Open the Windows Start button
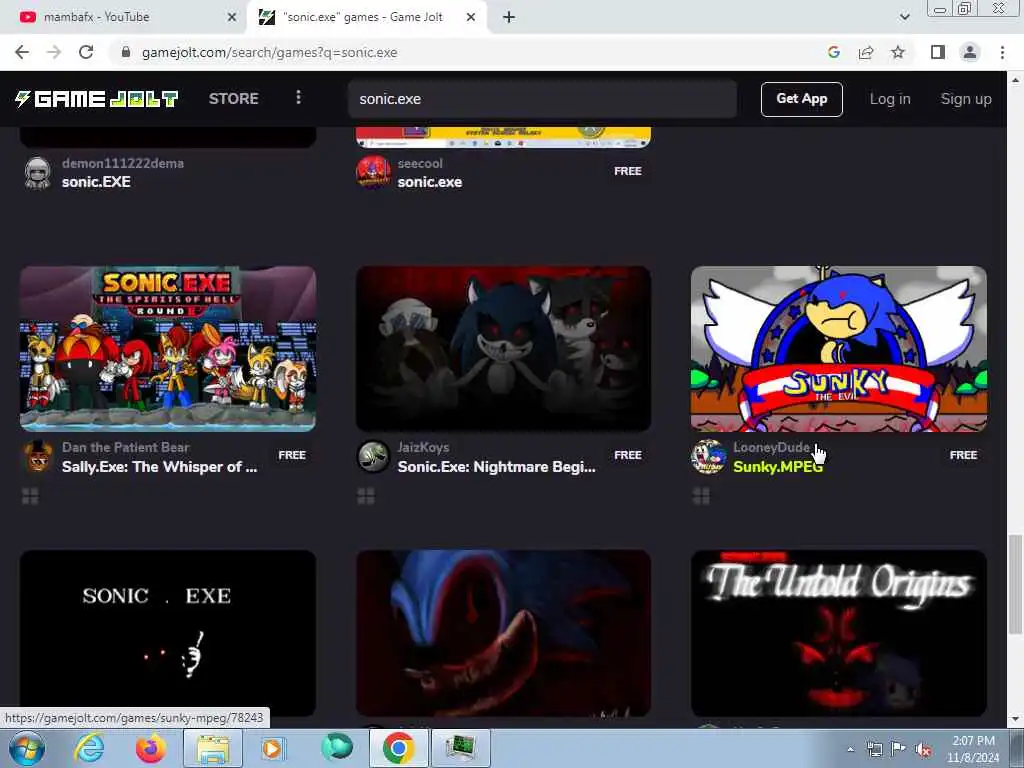The height and width of the screenshot is (768, 1024). coord(26,748)
